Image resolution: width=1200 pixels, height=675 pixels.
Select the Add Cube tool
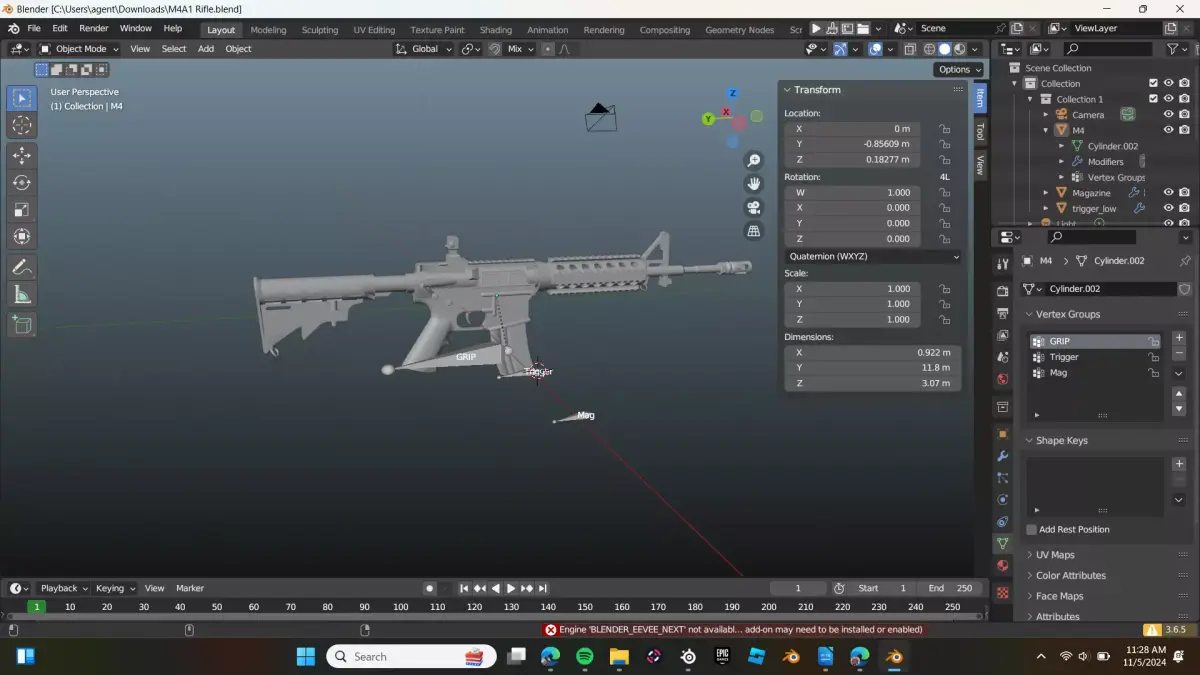22,324
